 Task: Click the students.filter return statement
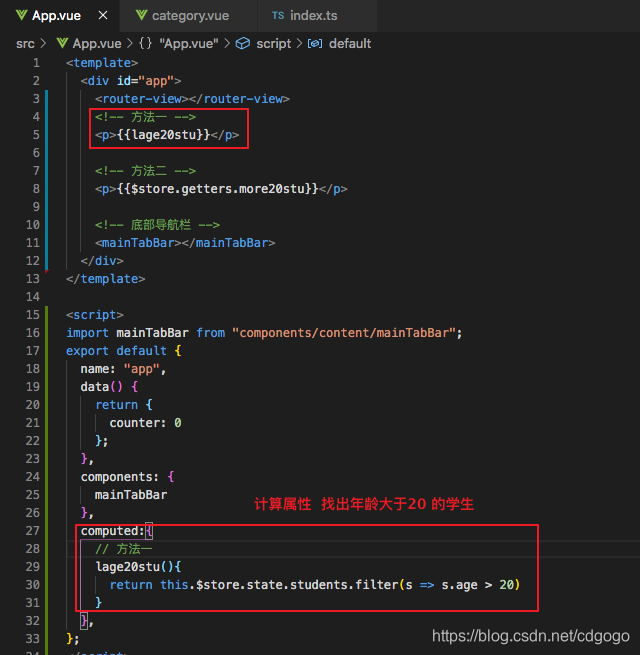click(x=315, y=585)
